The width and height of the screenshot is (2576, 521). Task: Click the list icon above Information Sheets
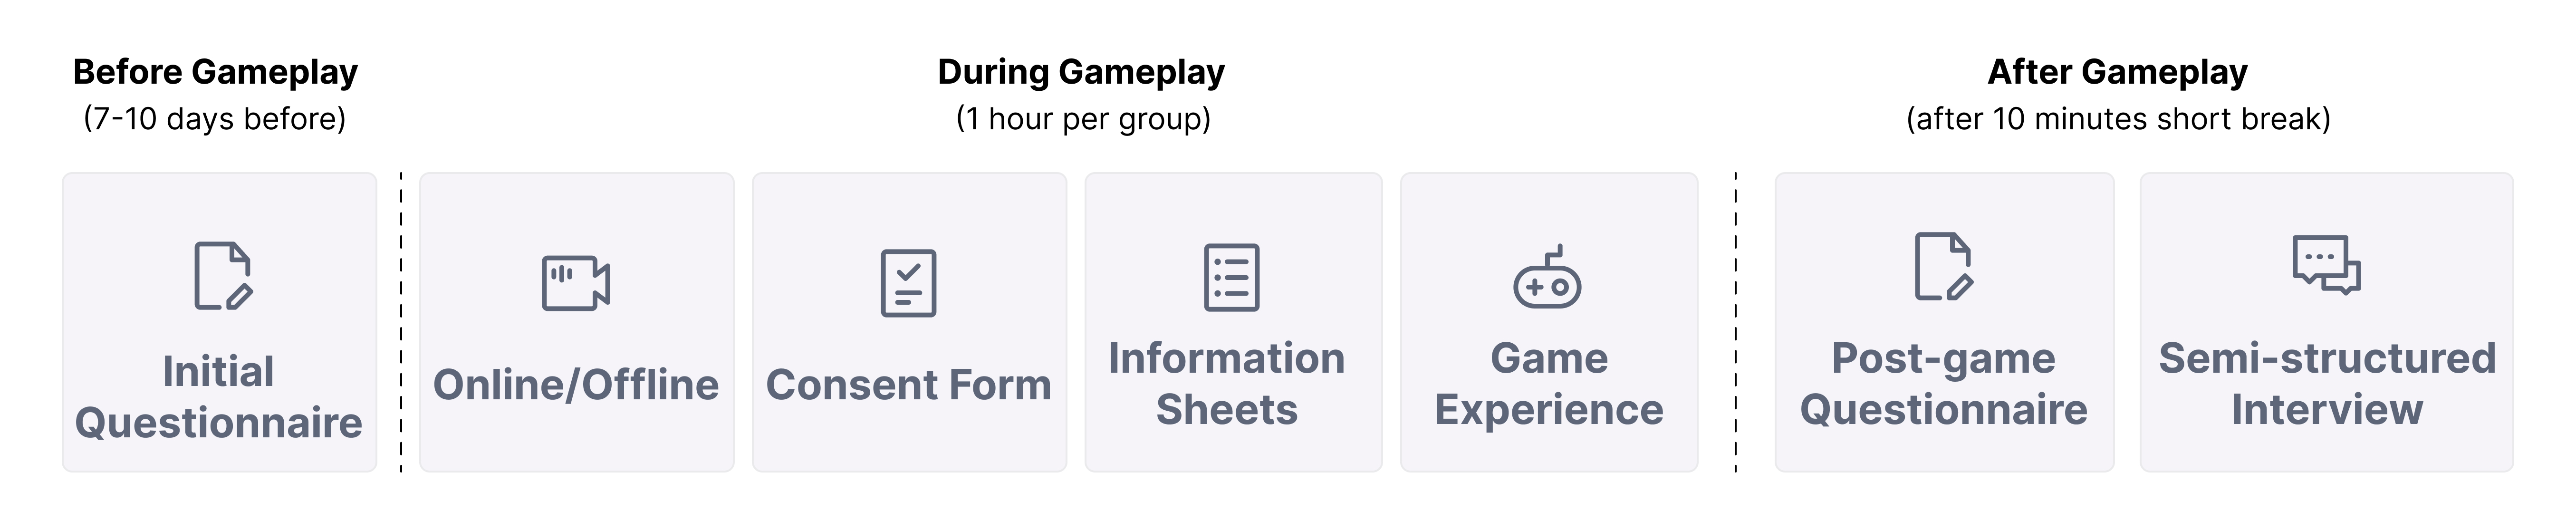(x=1231, y=277)
